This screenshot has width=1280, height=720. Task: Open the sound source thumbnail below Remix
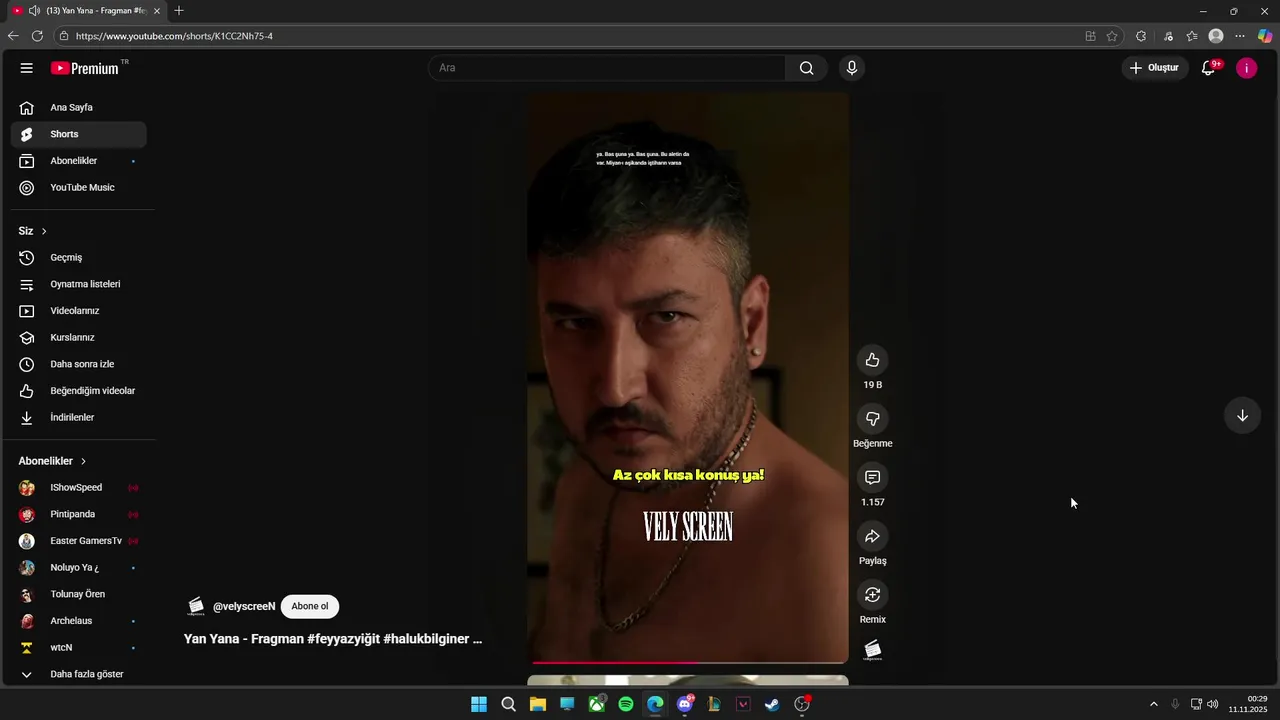[872, 651]
